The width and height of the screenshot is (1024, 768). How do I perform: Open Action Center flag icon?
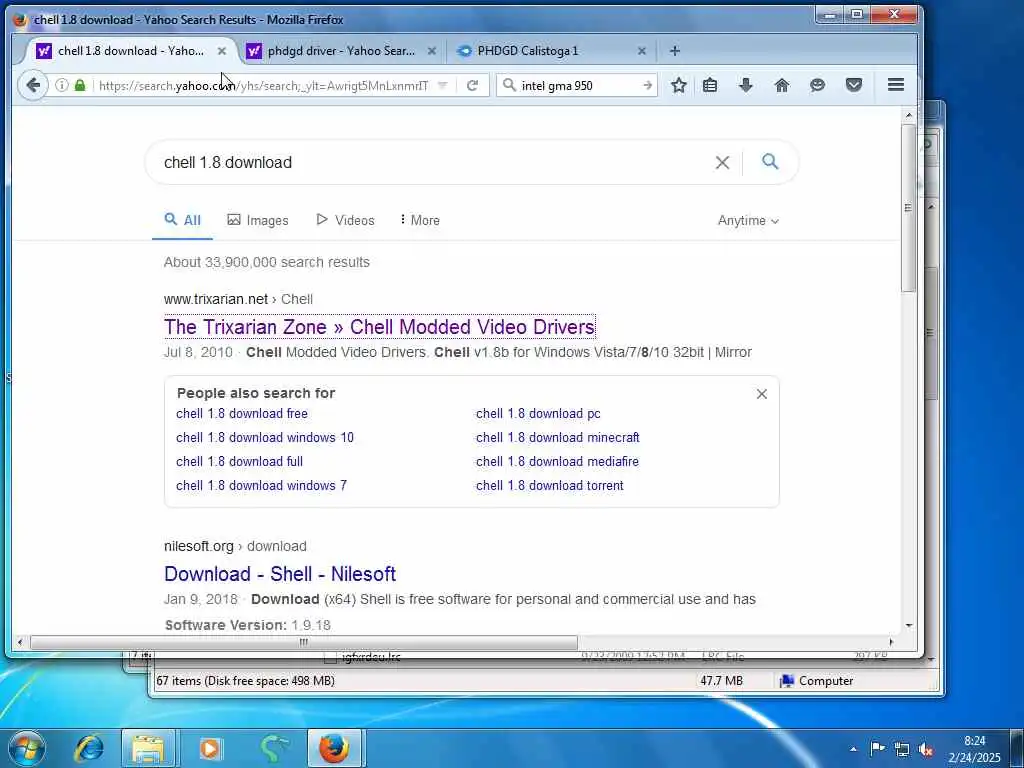[x=877, y=749]
